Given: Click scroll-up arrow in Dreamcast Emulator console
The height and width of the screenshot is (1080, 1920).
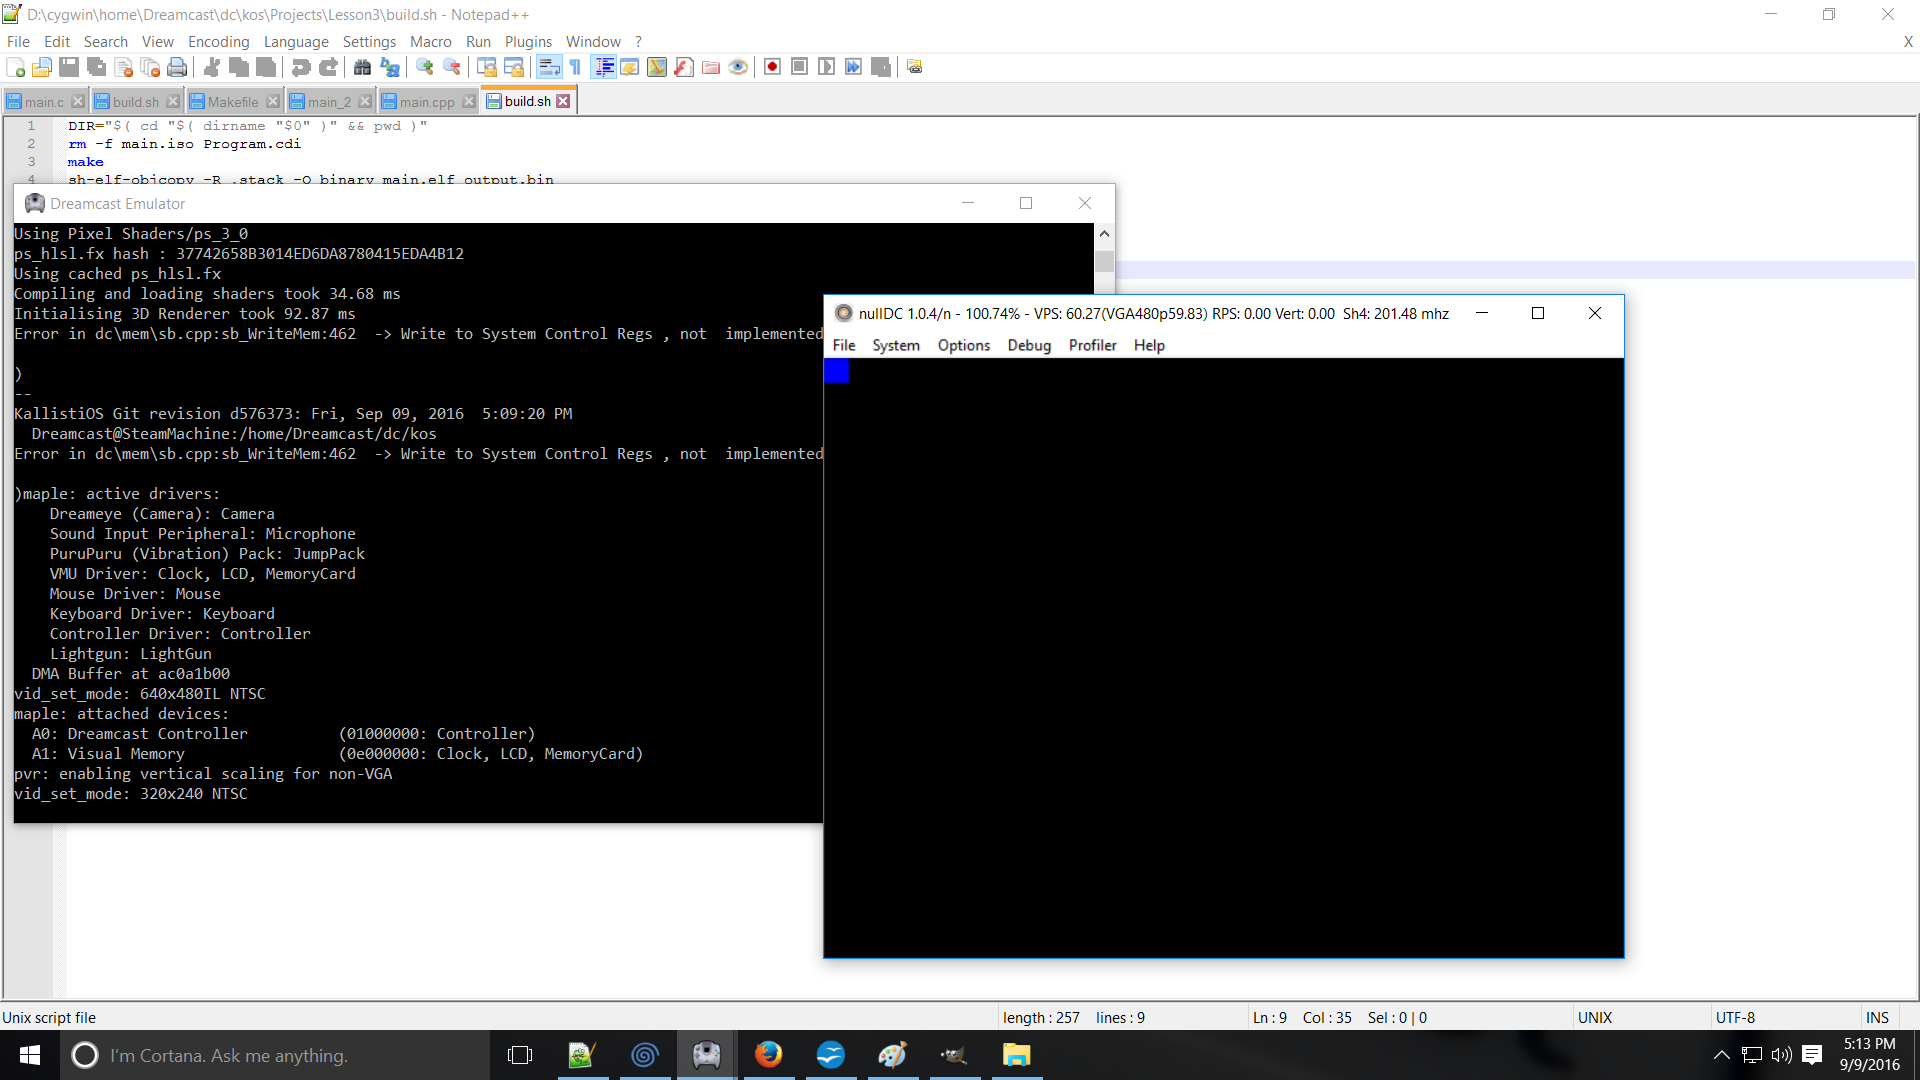Looking at the screenshot, I should click(1104, 233).
